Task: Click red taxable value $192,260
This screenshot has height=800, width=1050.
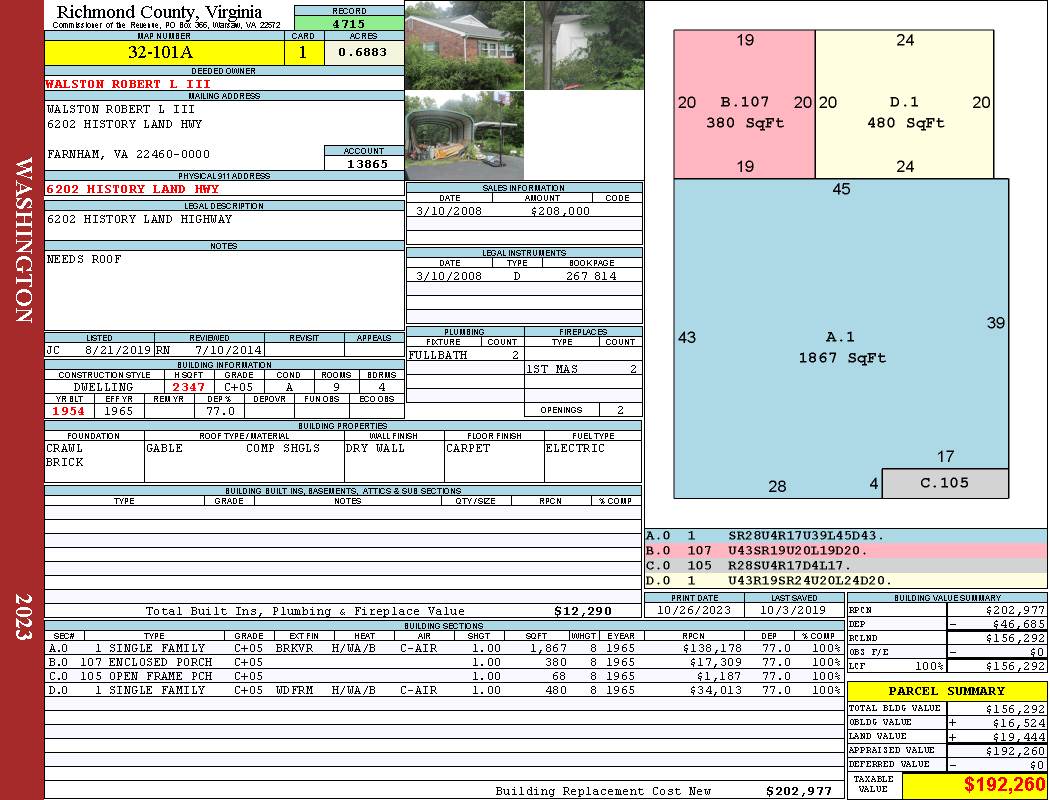Action: (x=1004, y=785)
